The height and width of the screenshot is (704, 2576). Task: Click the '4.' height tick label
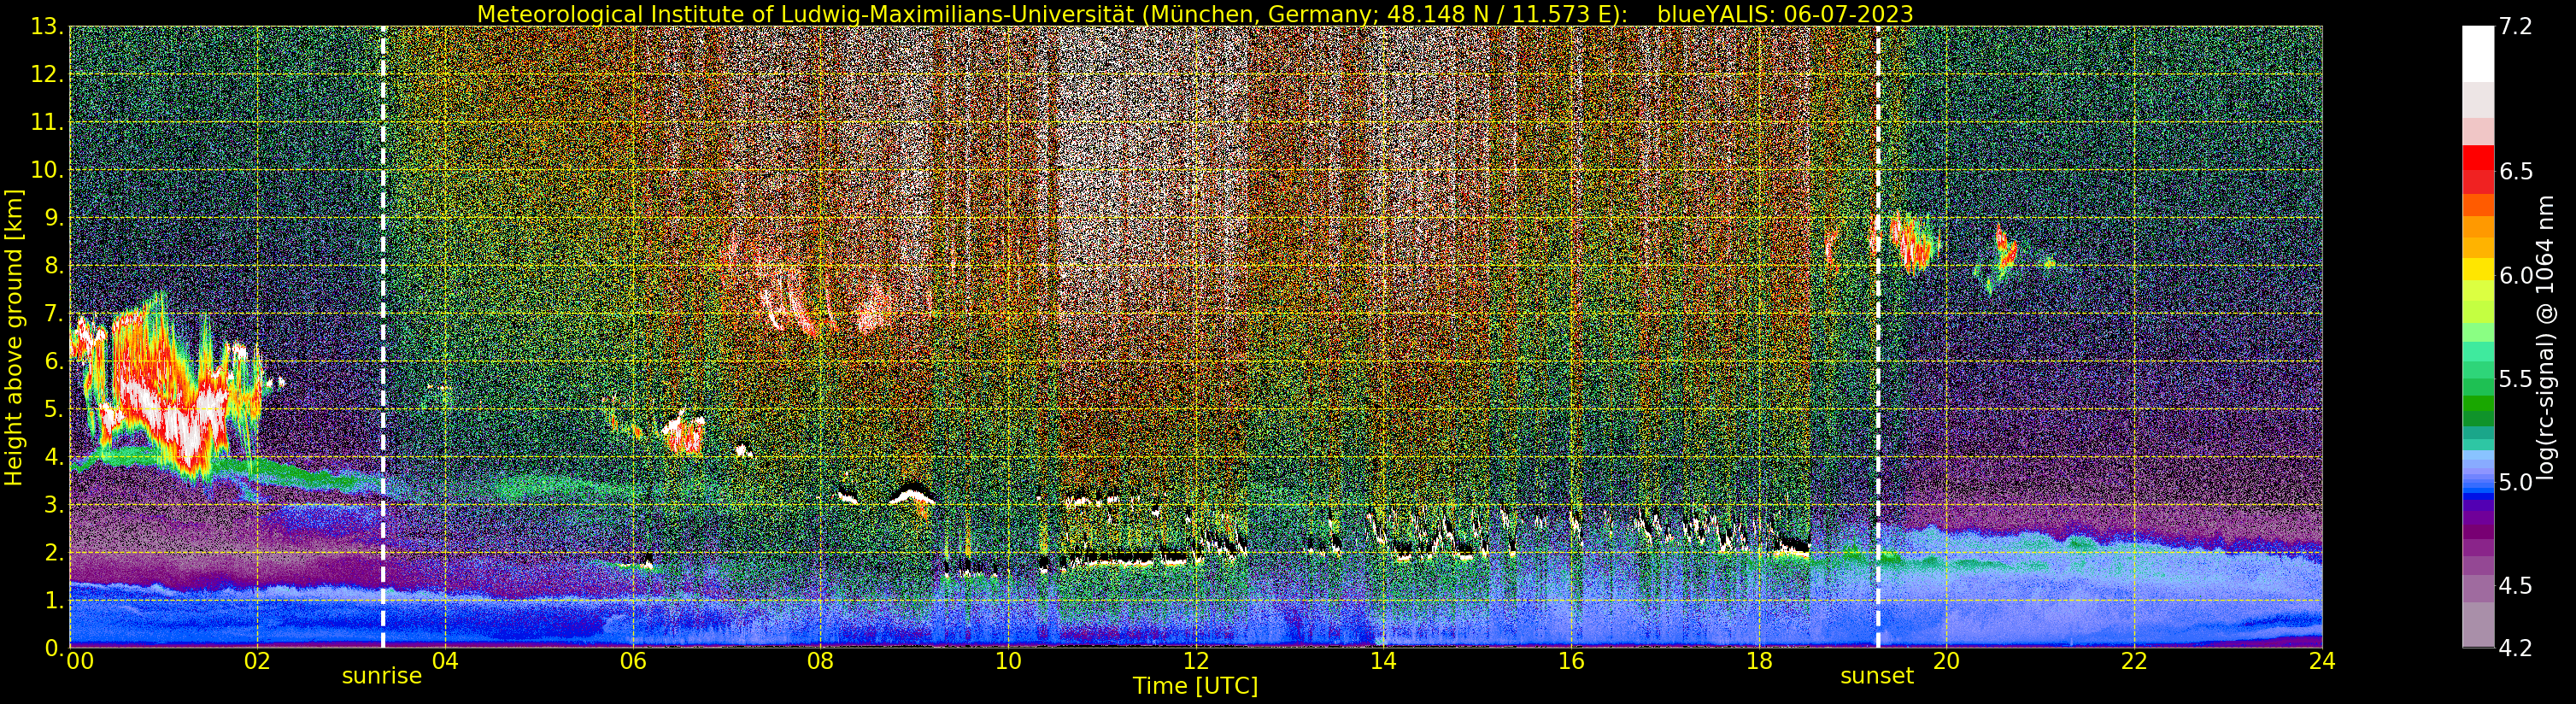click(54, 457)
